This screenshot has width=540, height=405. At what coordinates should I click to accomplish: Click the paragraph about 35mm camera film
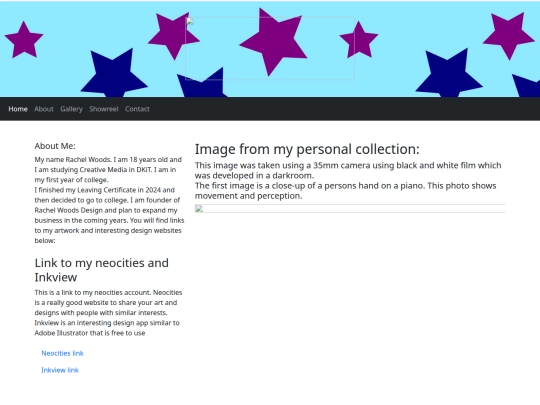tap(348, 180)
